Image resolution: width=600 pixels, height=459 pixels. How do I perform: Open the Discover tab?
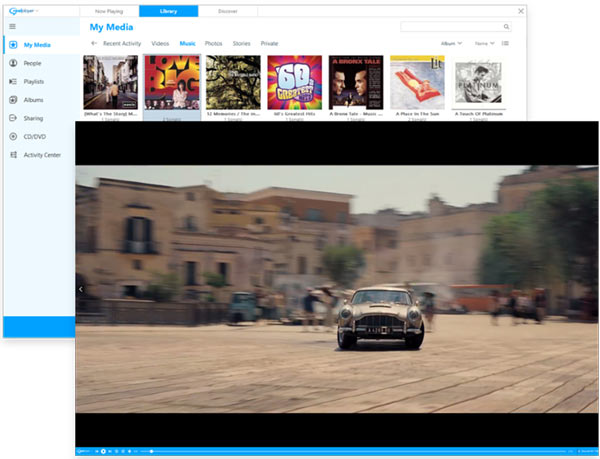pyautogui.click(x=228, y=11)
